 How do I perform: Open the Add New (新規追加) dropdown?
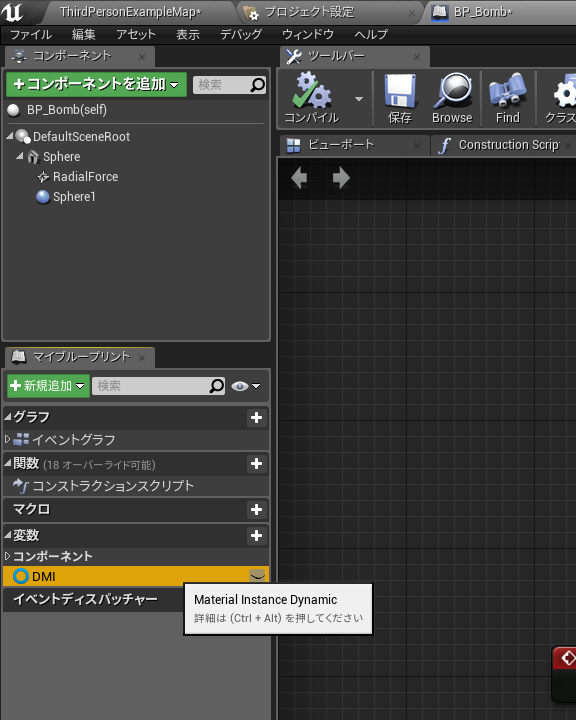48,386
